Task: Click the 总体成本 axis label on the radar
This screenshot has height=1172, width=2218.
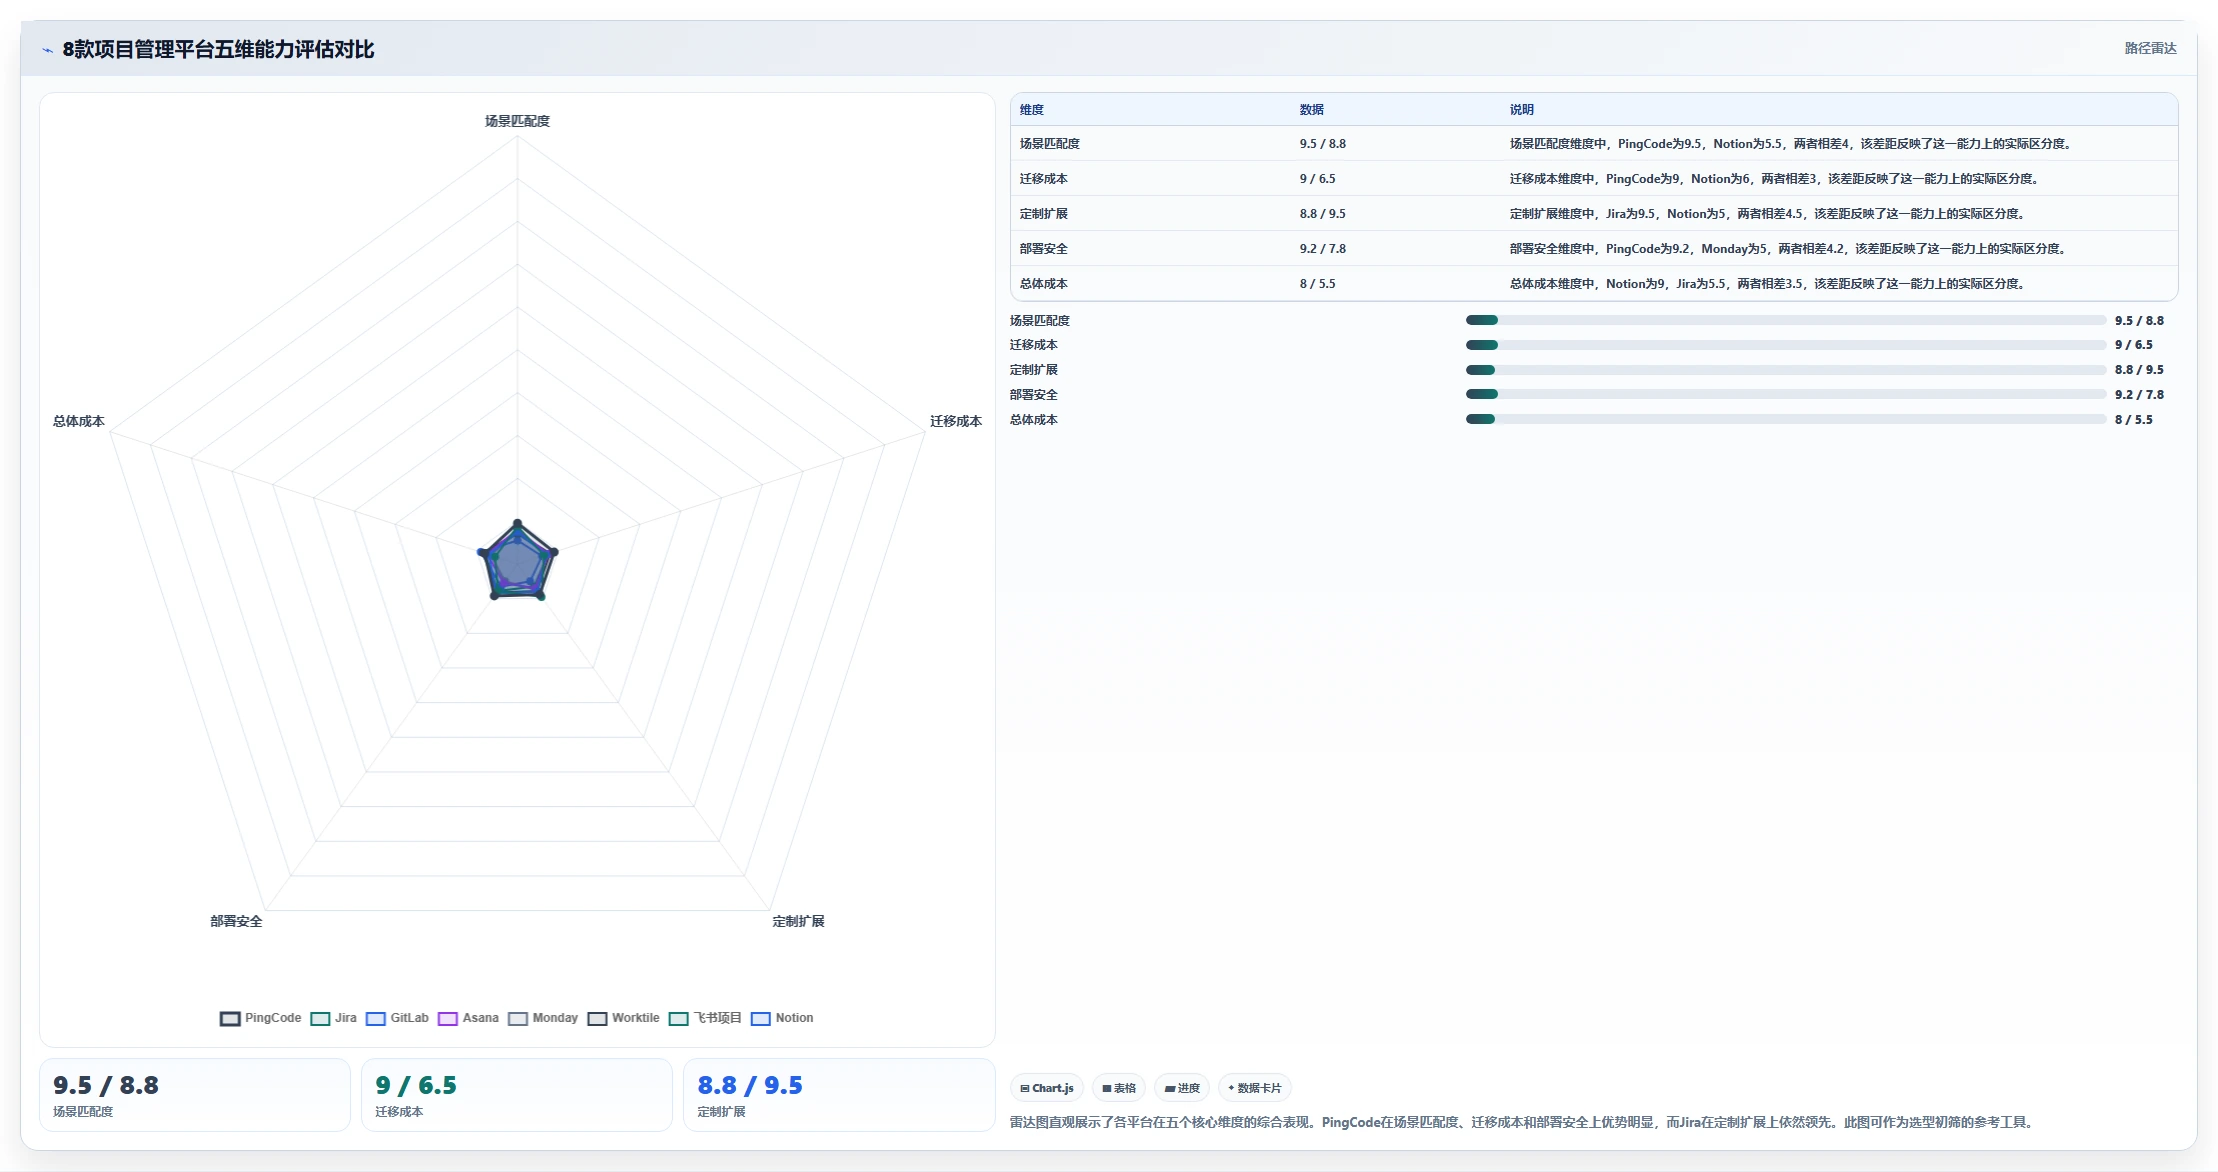Action: click(79, 421)
